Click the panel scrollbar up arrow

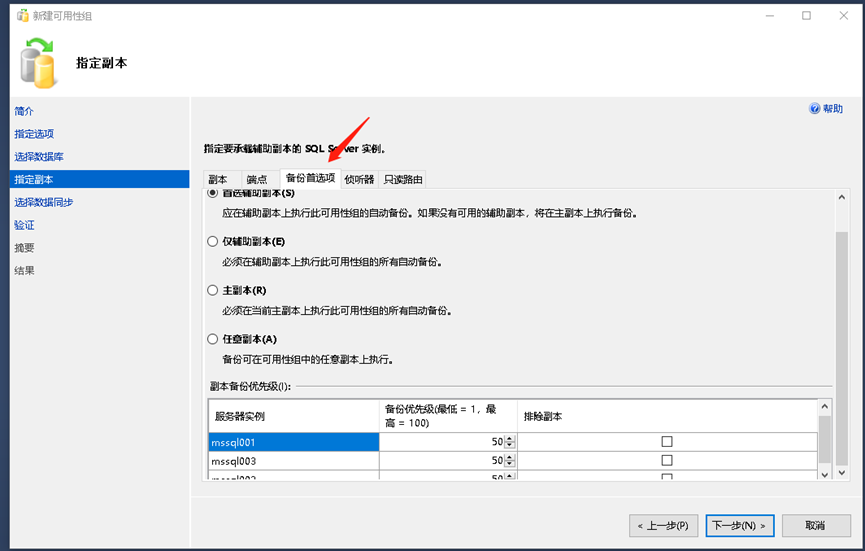841,197
